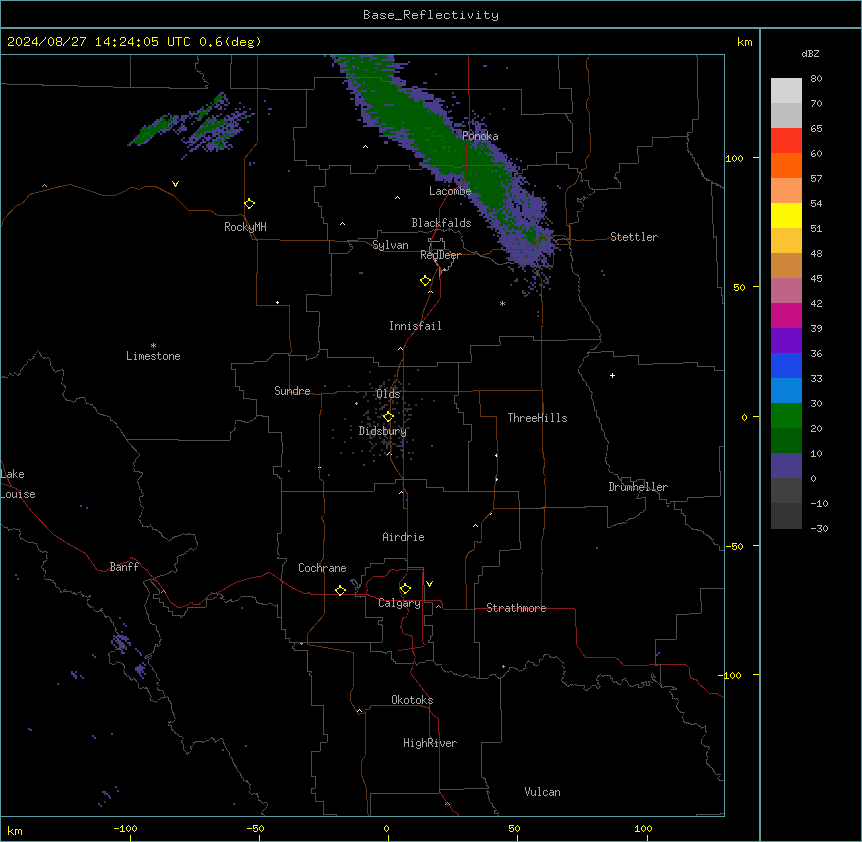Select the white swatch between 80 and 70

786,91
